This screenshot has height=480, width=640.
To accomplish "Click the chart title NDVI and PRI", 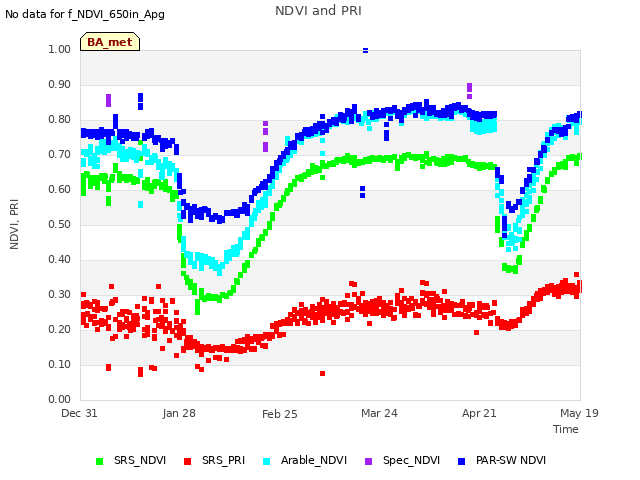I will coord(318,11).
